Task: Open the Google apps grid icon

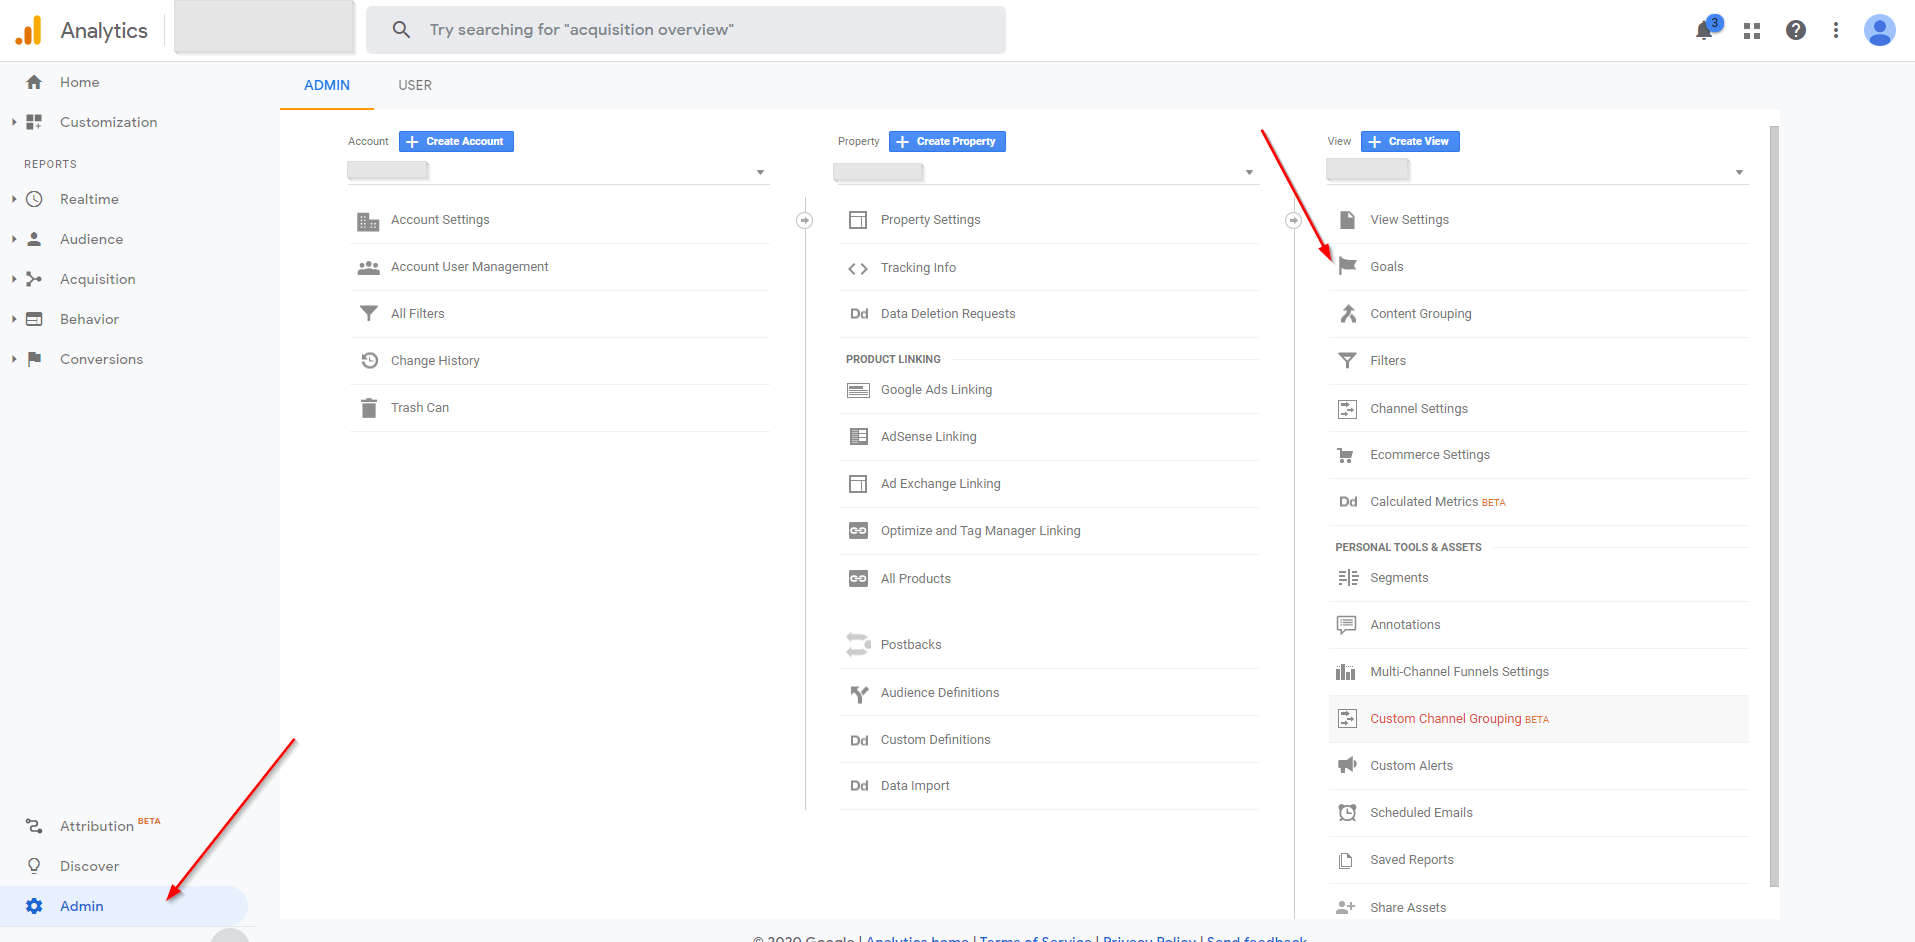Action: pos(1751,31)
